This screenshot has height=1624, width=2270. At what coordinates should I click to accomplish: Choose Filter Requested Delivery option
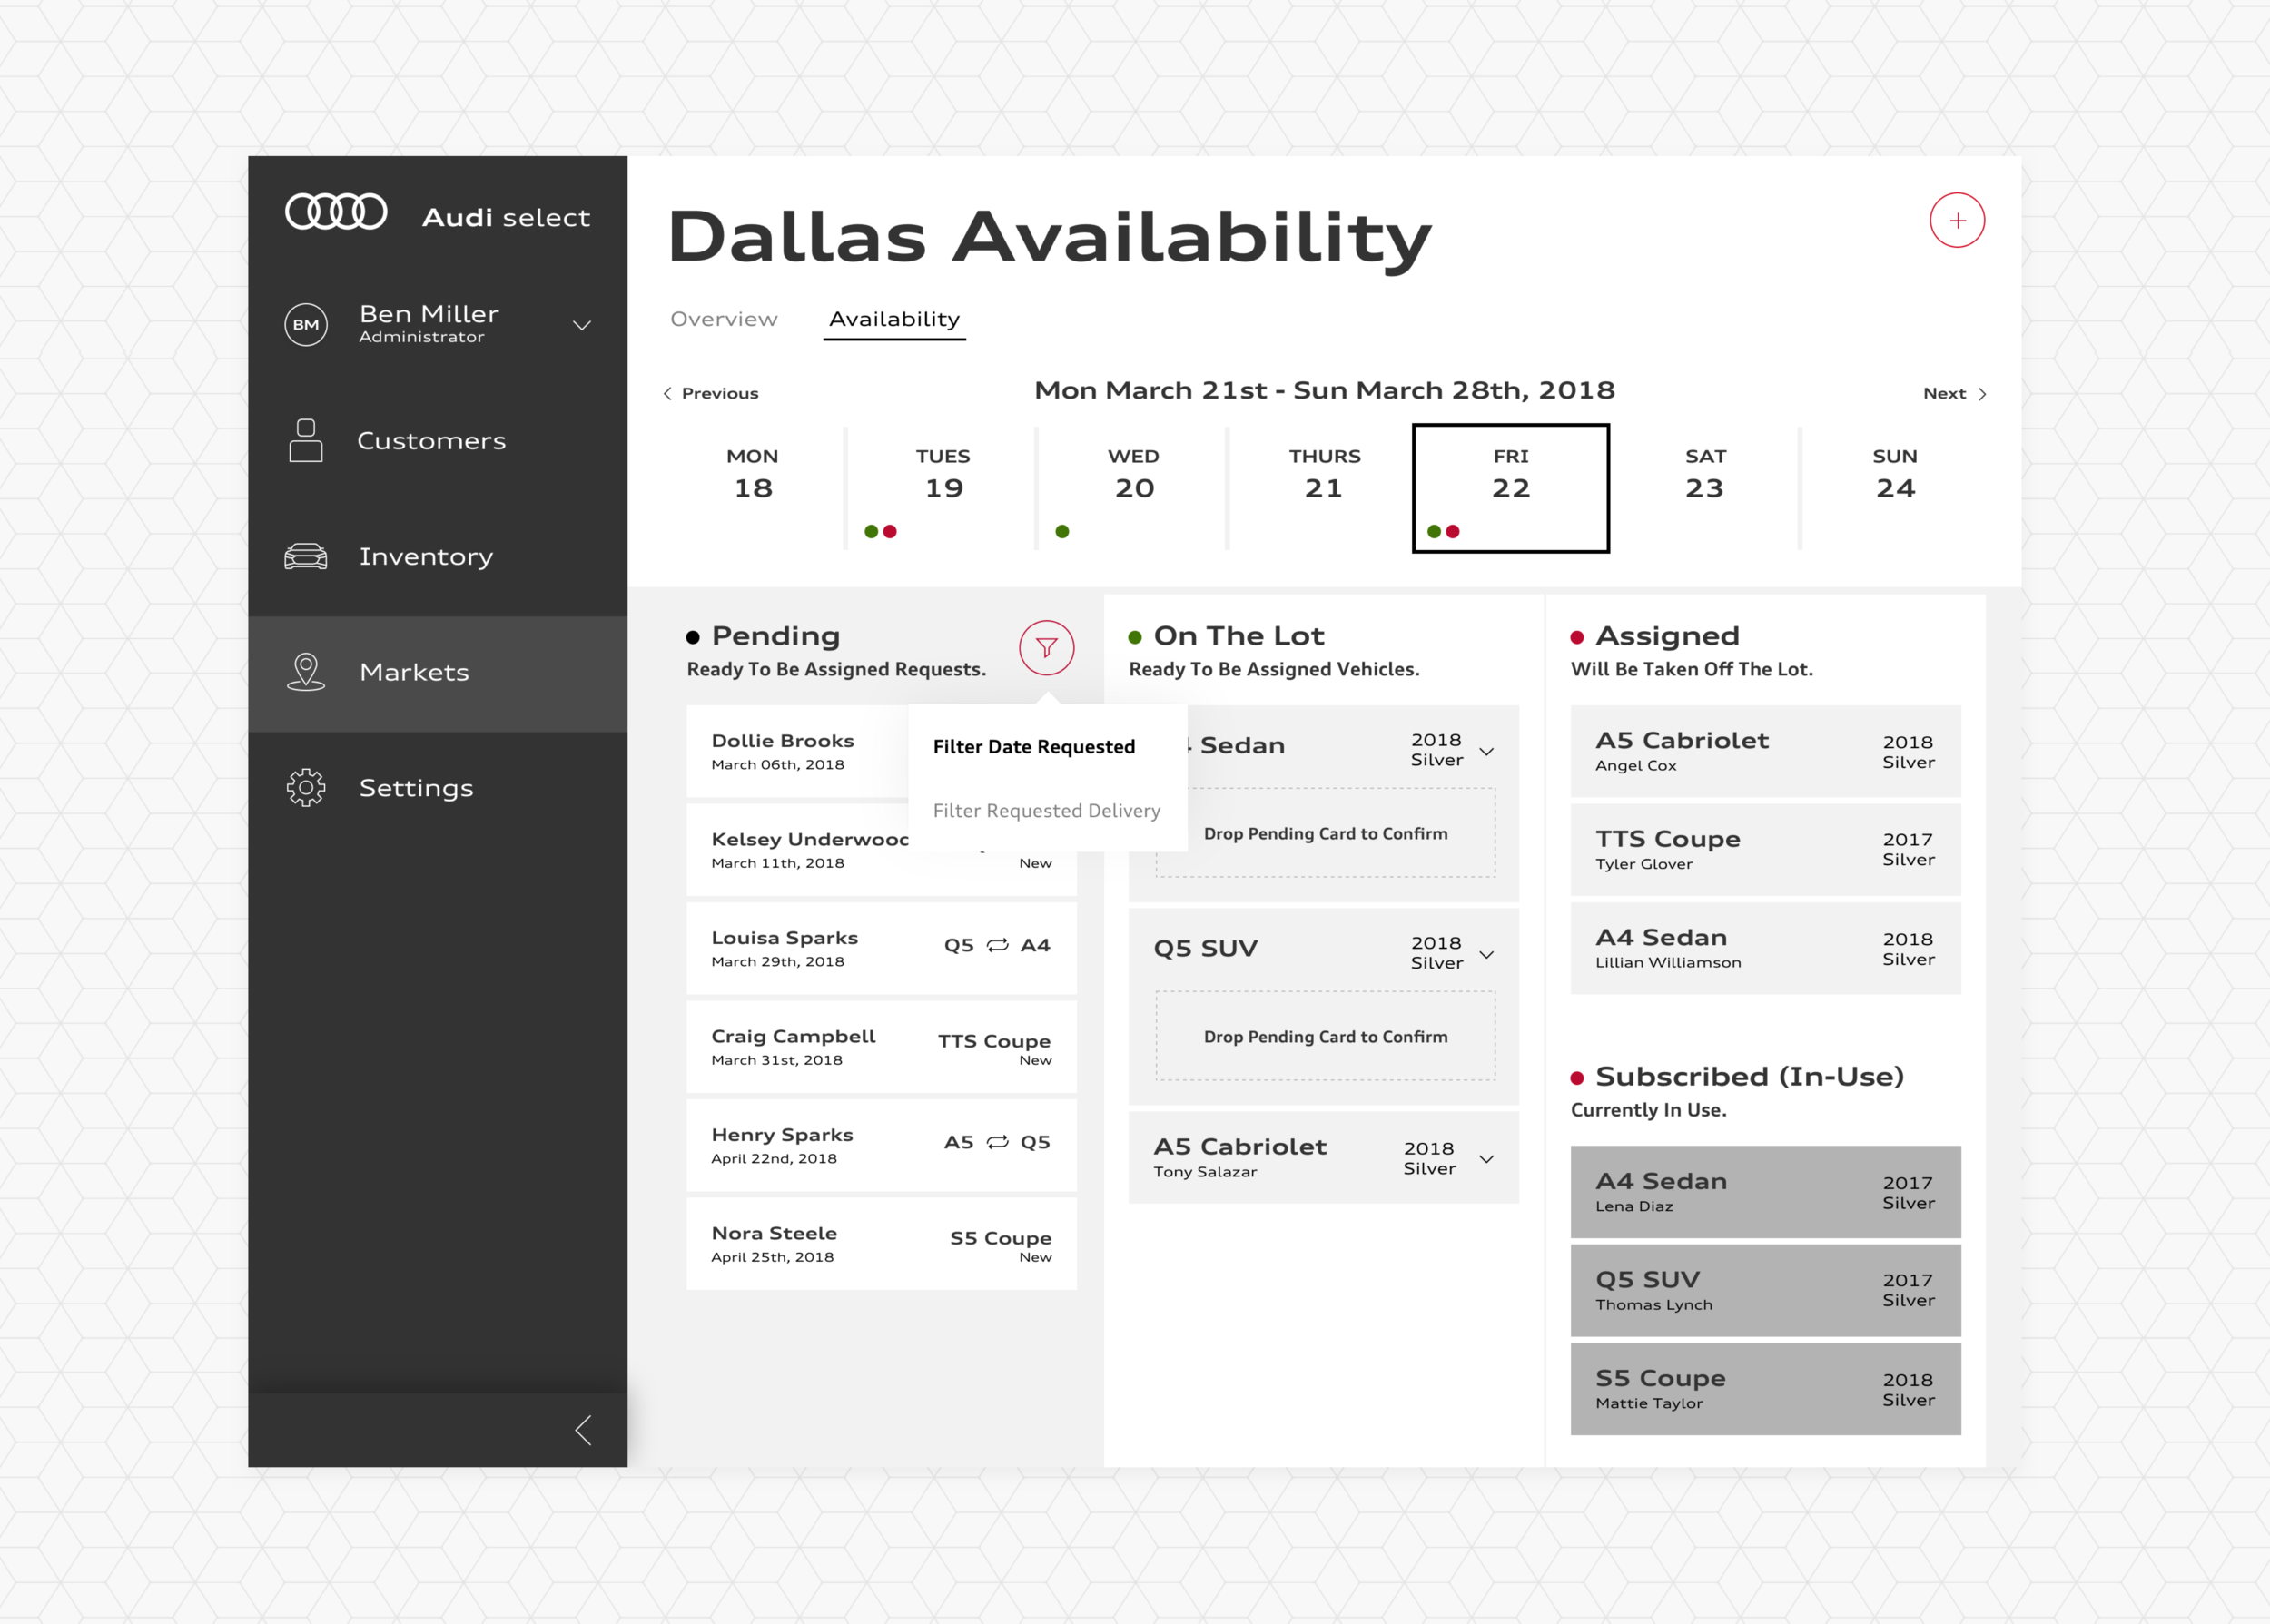coord(1046,811)
